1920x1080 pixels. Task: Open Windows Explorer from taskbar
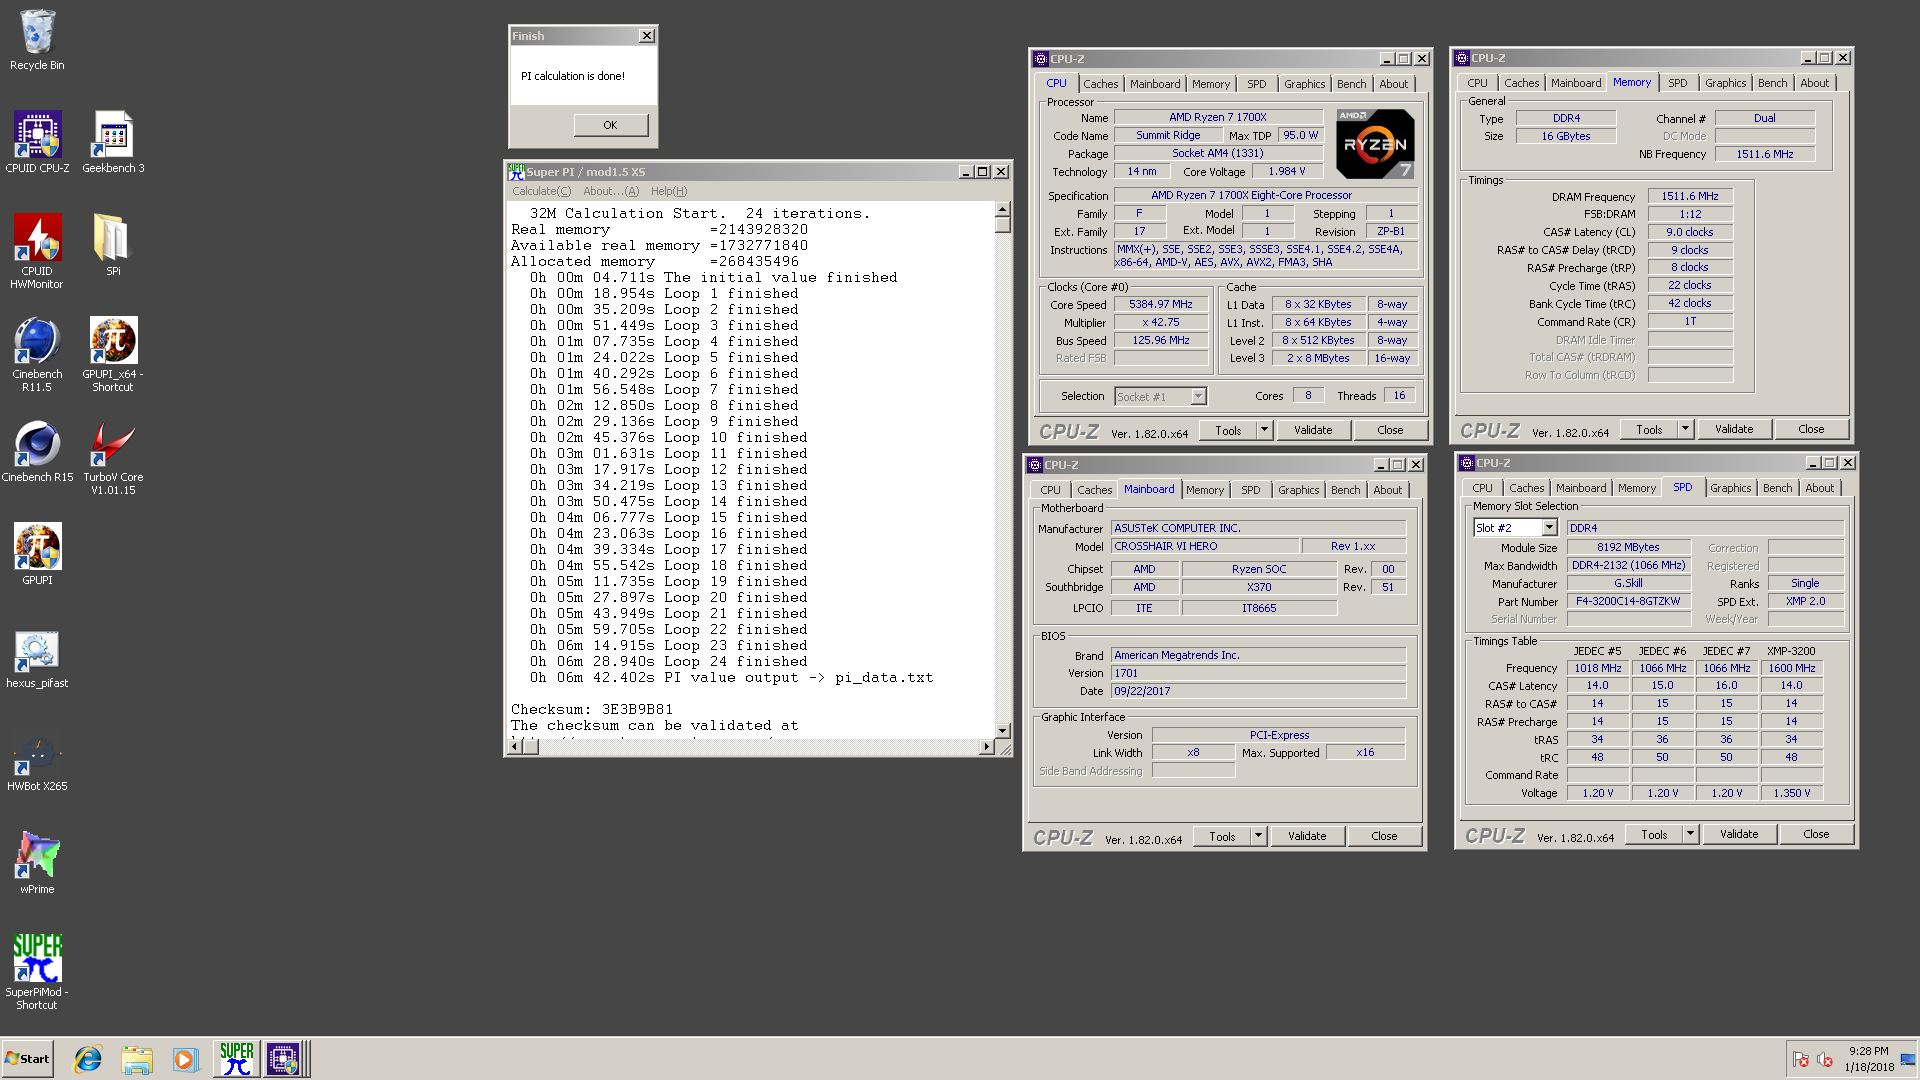(137, 1059)
